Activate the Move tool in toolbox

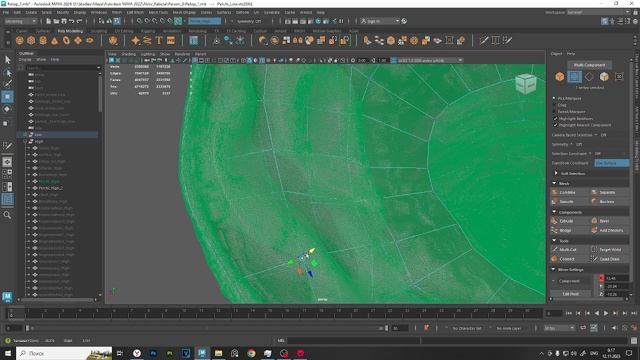tap(7, 97)
